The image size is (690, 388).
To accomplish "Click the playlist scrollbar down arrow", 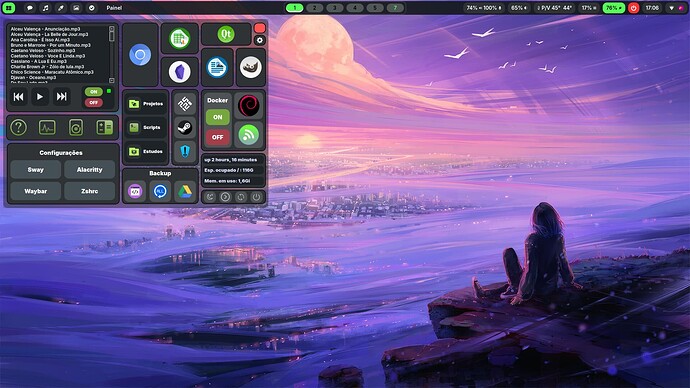I will pos(111,81).
